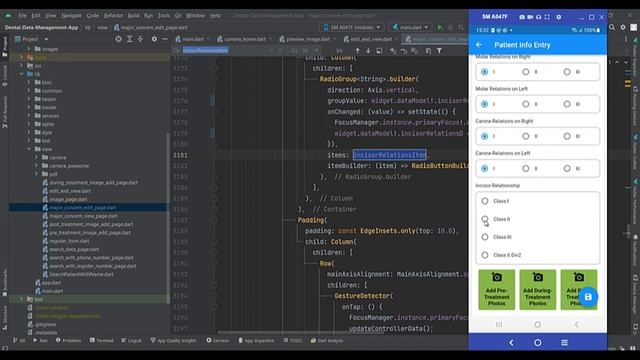Image resolution: width=640 pixels, height=360 pixels.
Task: Start screen recording in SM A047F window
Action: 530,17
